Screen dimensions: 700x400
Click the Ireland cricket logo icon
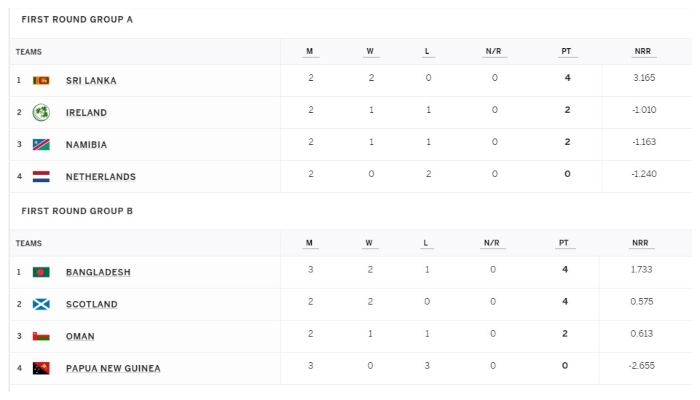click(41, 112)
